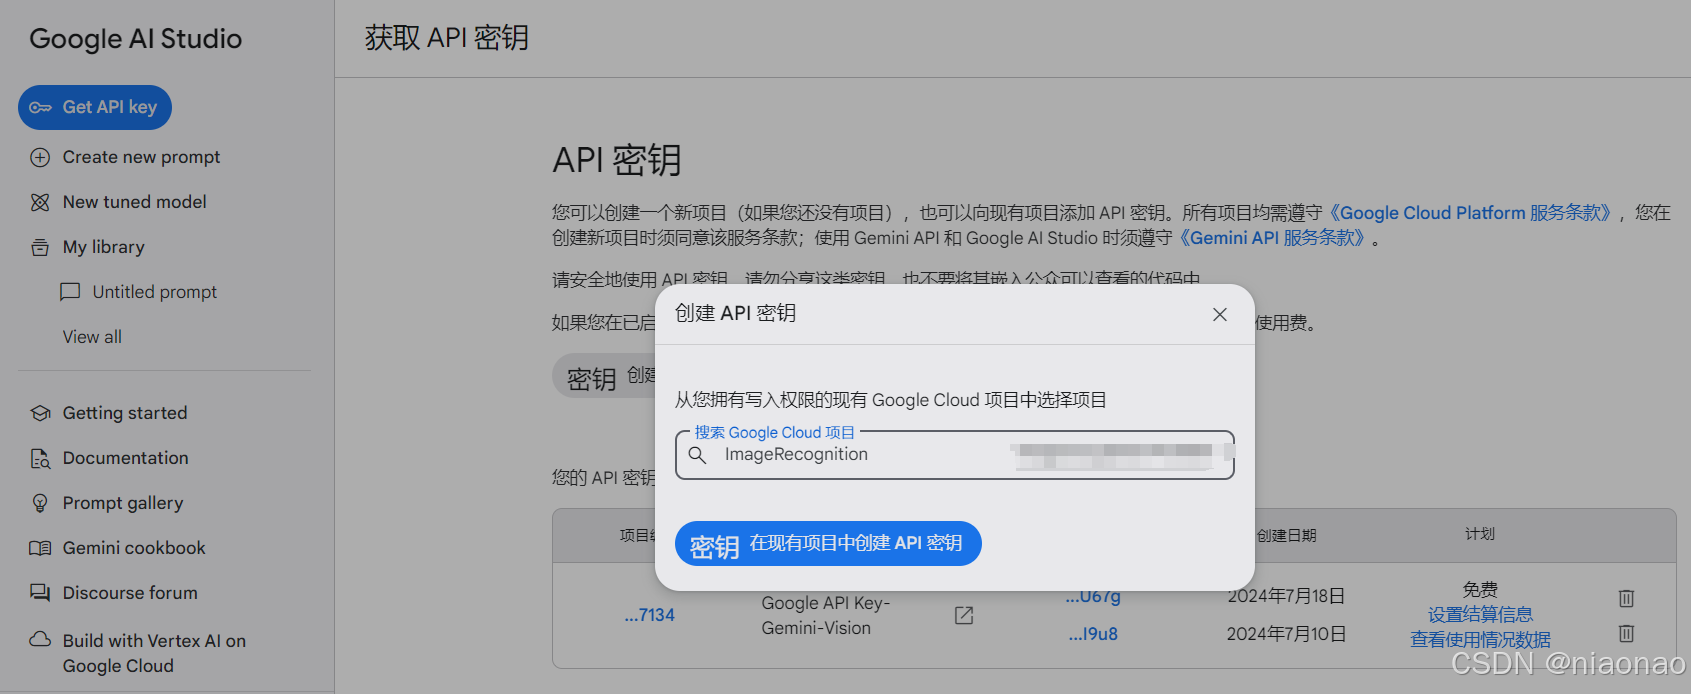Close the 创建 API 密钥 dialog
1691x694 pixels.
(x=1220, y=314)
